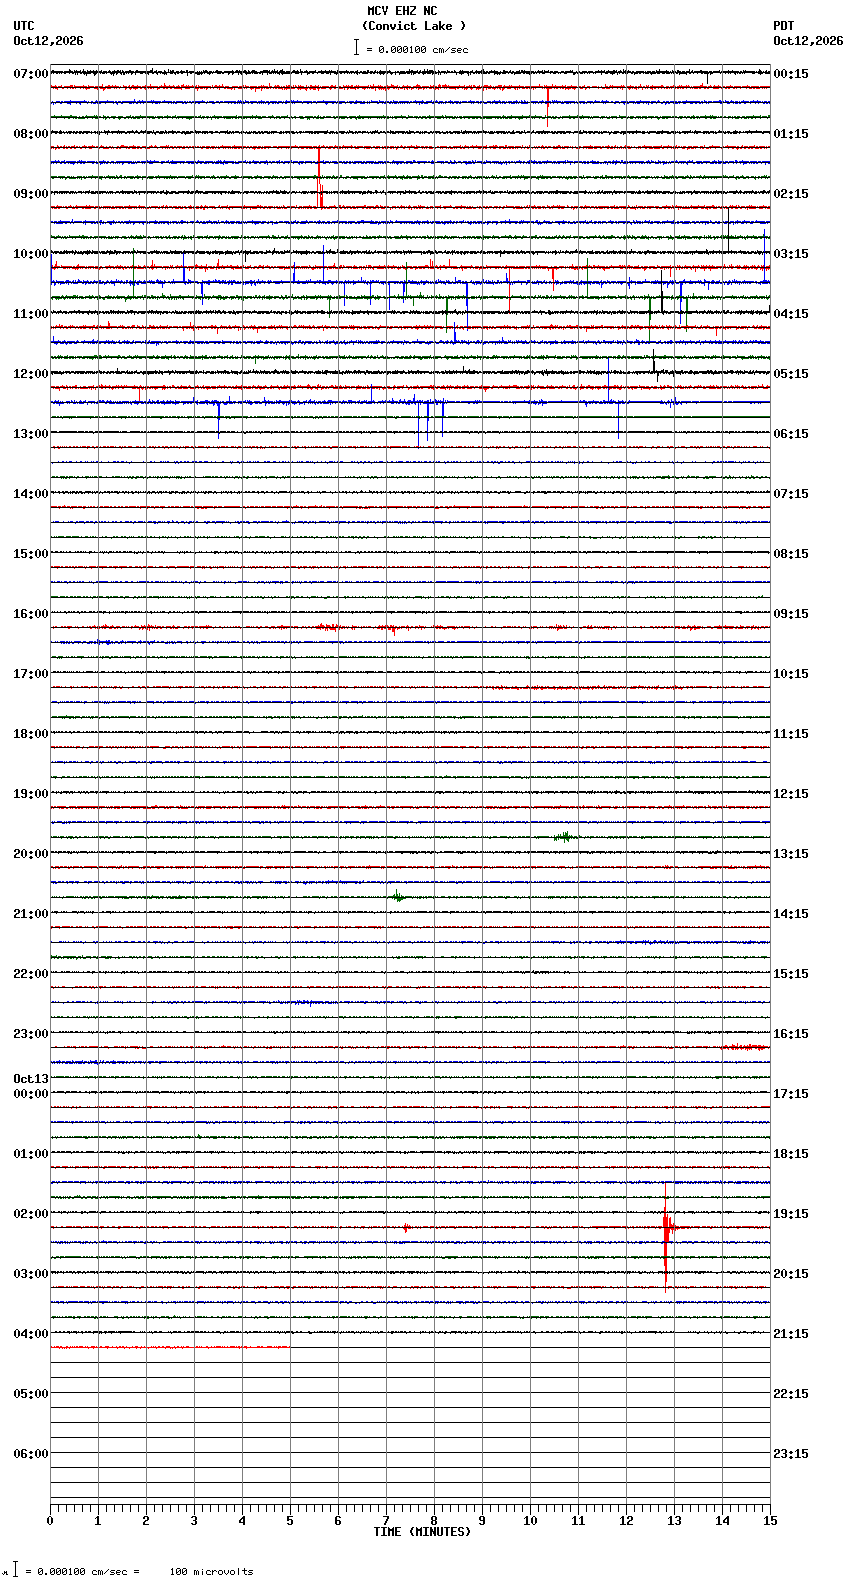The height and width of the screenshot is (1584, 850).
Task: Click the '06:00' UTC row label
Action: tap(31, 1454)
